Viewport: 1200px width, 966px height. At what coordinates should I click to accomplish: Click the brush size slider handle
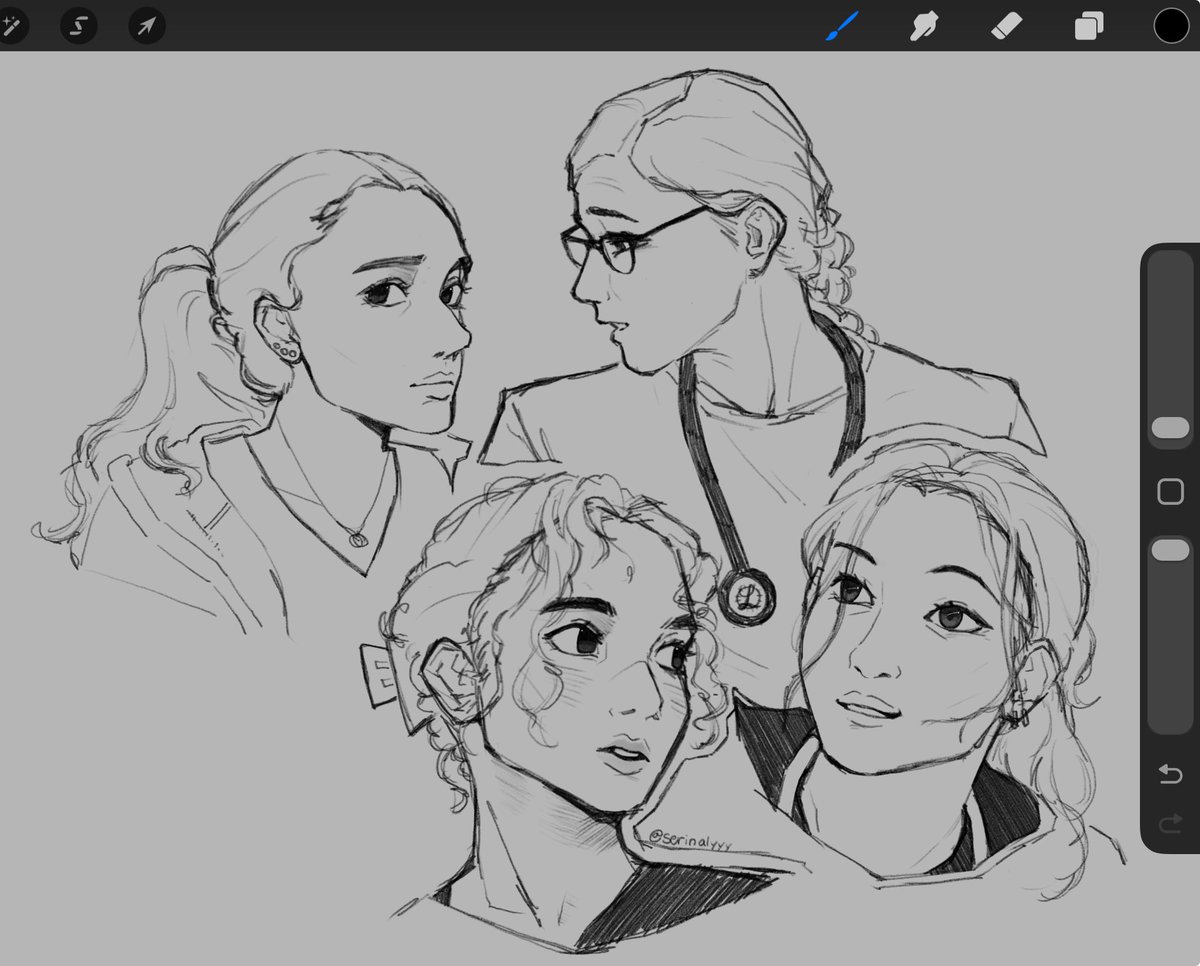coord(1170,428)
